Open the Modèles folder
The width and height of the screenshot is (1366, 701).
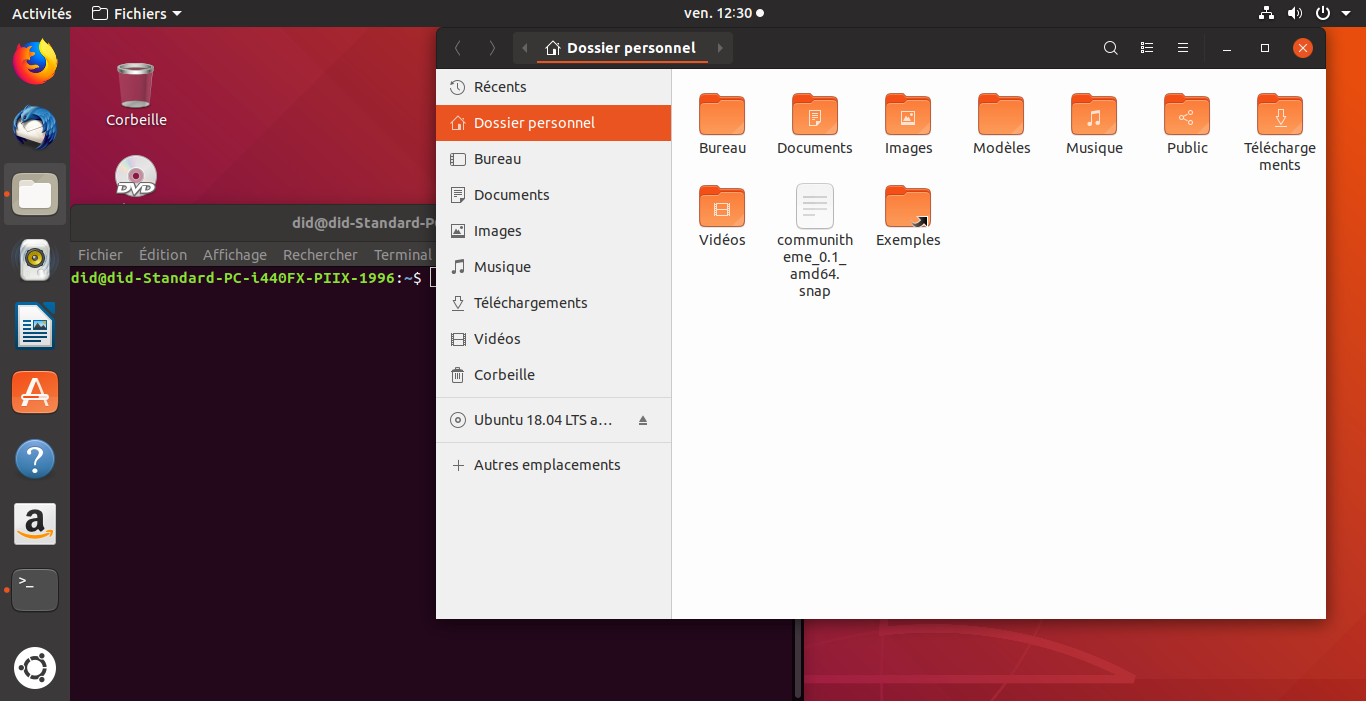(1001, 124)
